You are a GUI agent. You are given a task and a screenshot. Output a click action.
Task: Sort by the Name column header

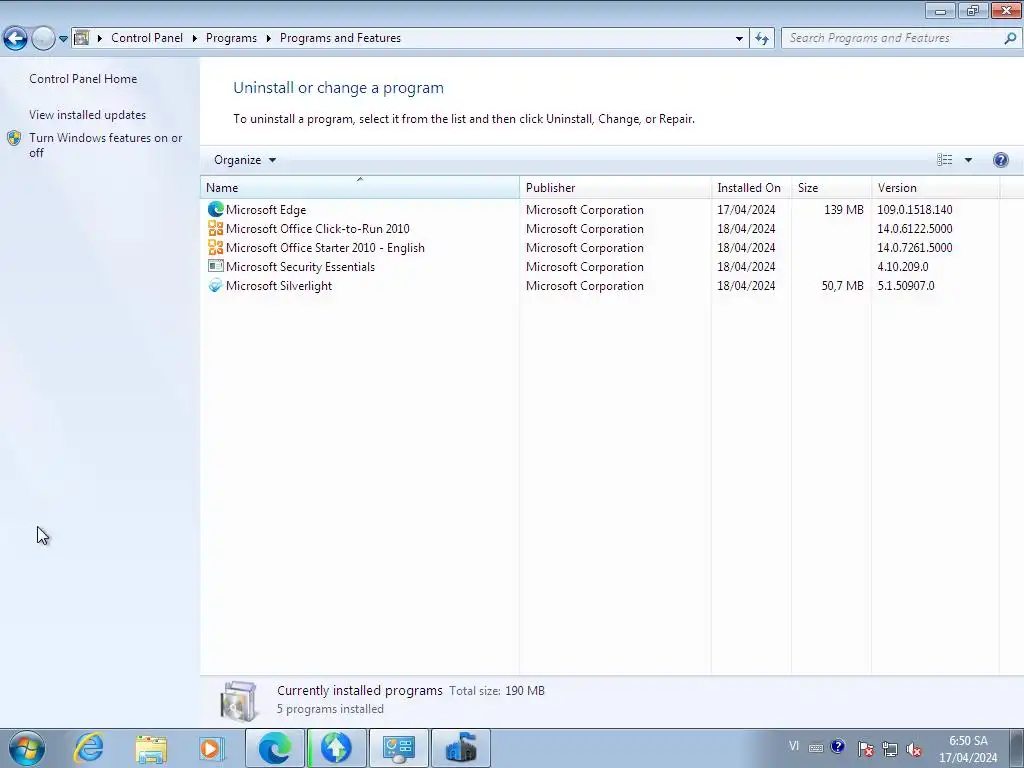point(360,187)
